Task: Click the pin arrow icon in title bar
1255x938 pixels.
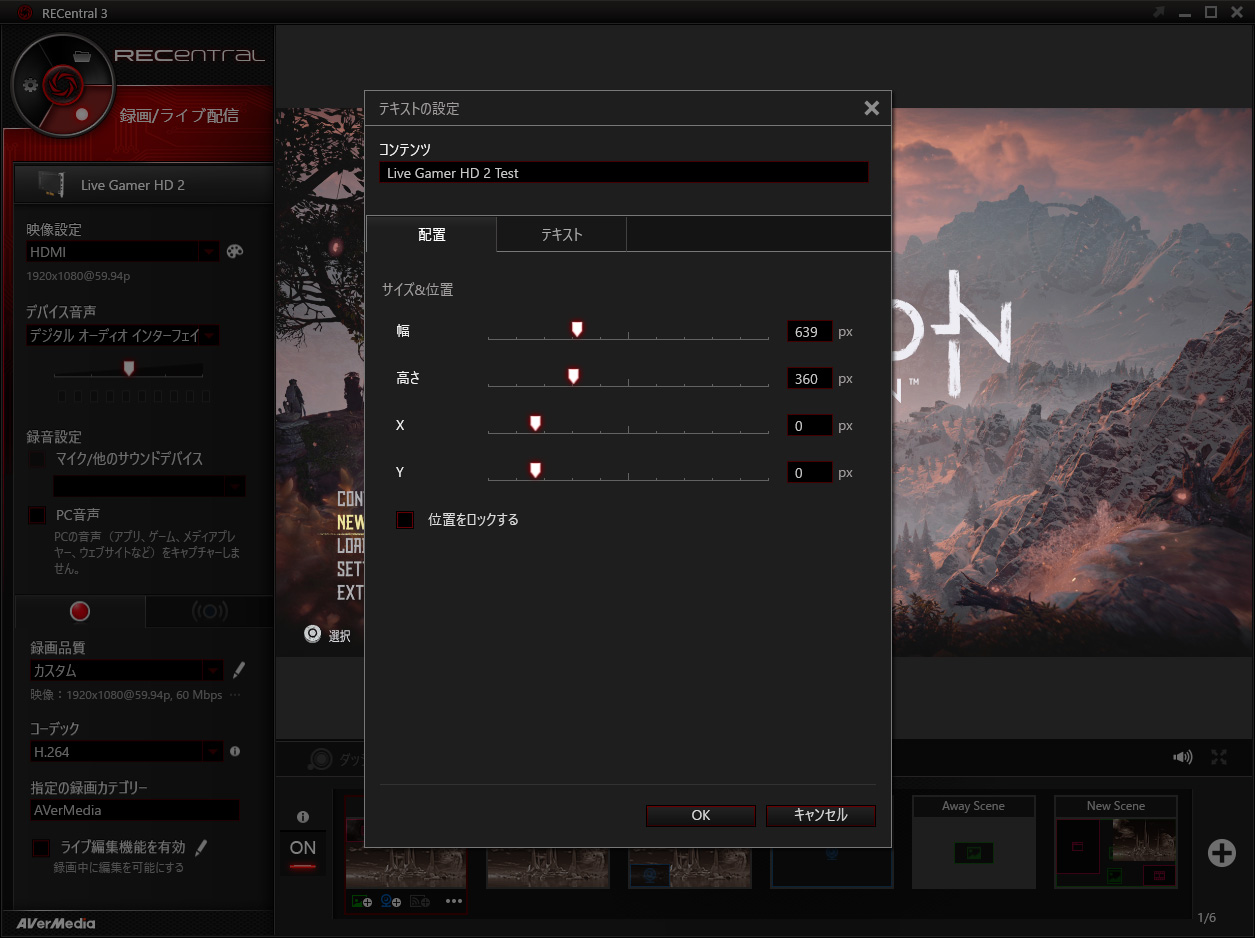Action: point(1159,12)
